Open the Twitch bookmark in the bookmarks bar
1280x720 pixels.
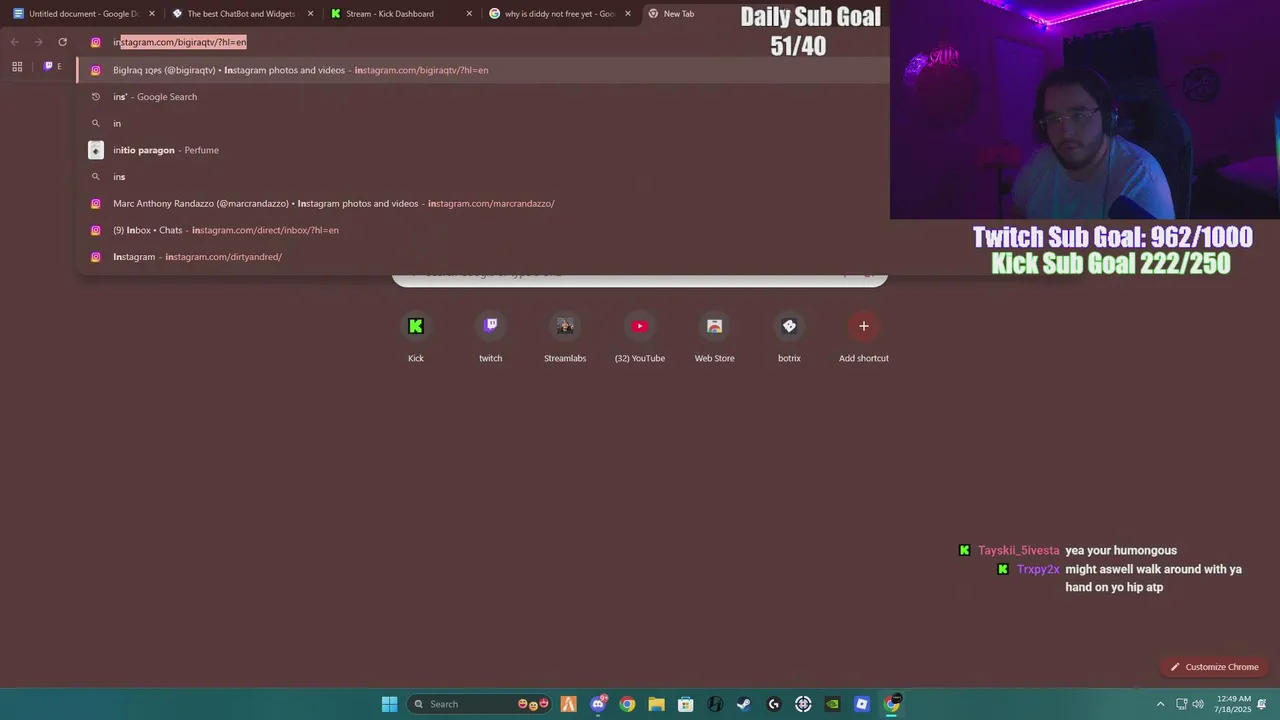coord(52,66)
